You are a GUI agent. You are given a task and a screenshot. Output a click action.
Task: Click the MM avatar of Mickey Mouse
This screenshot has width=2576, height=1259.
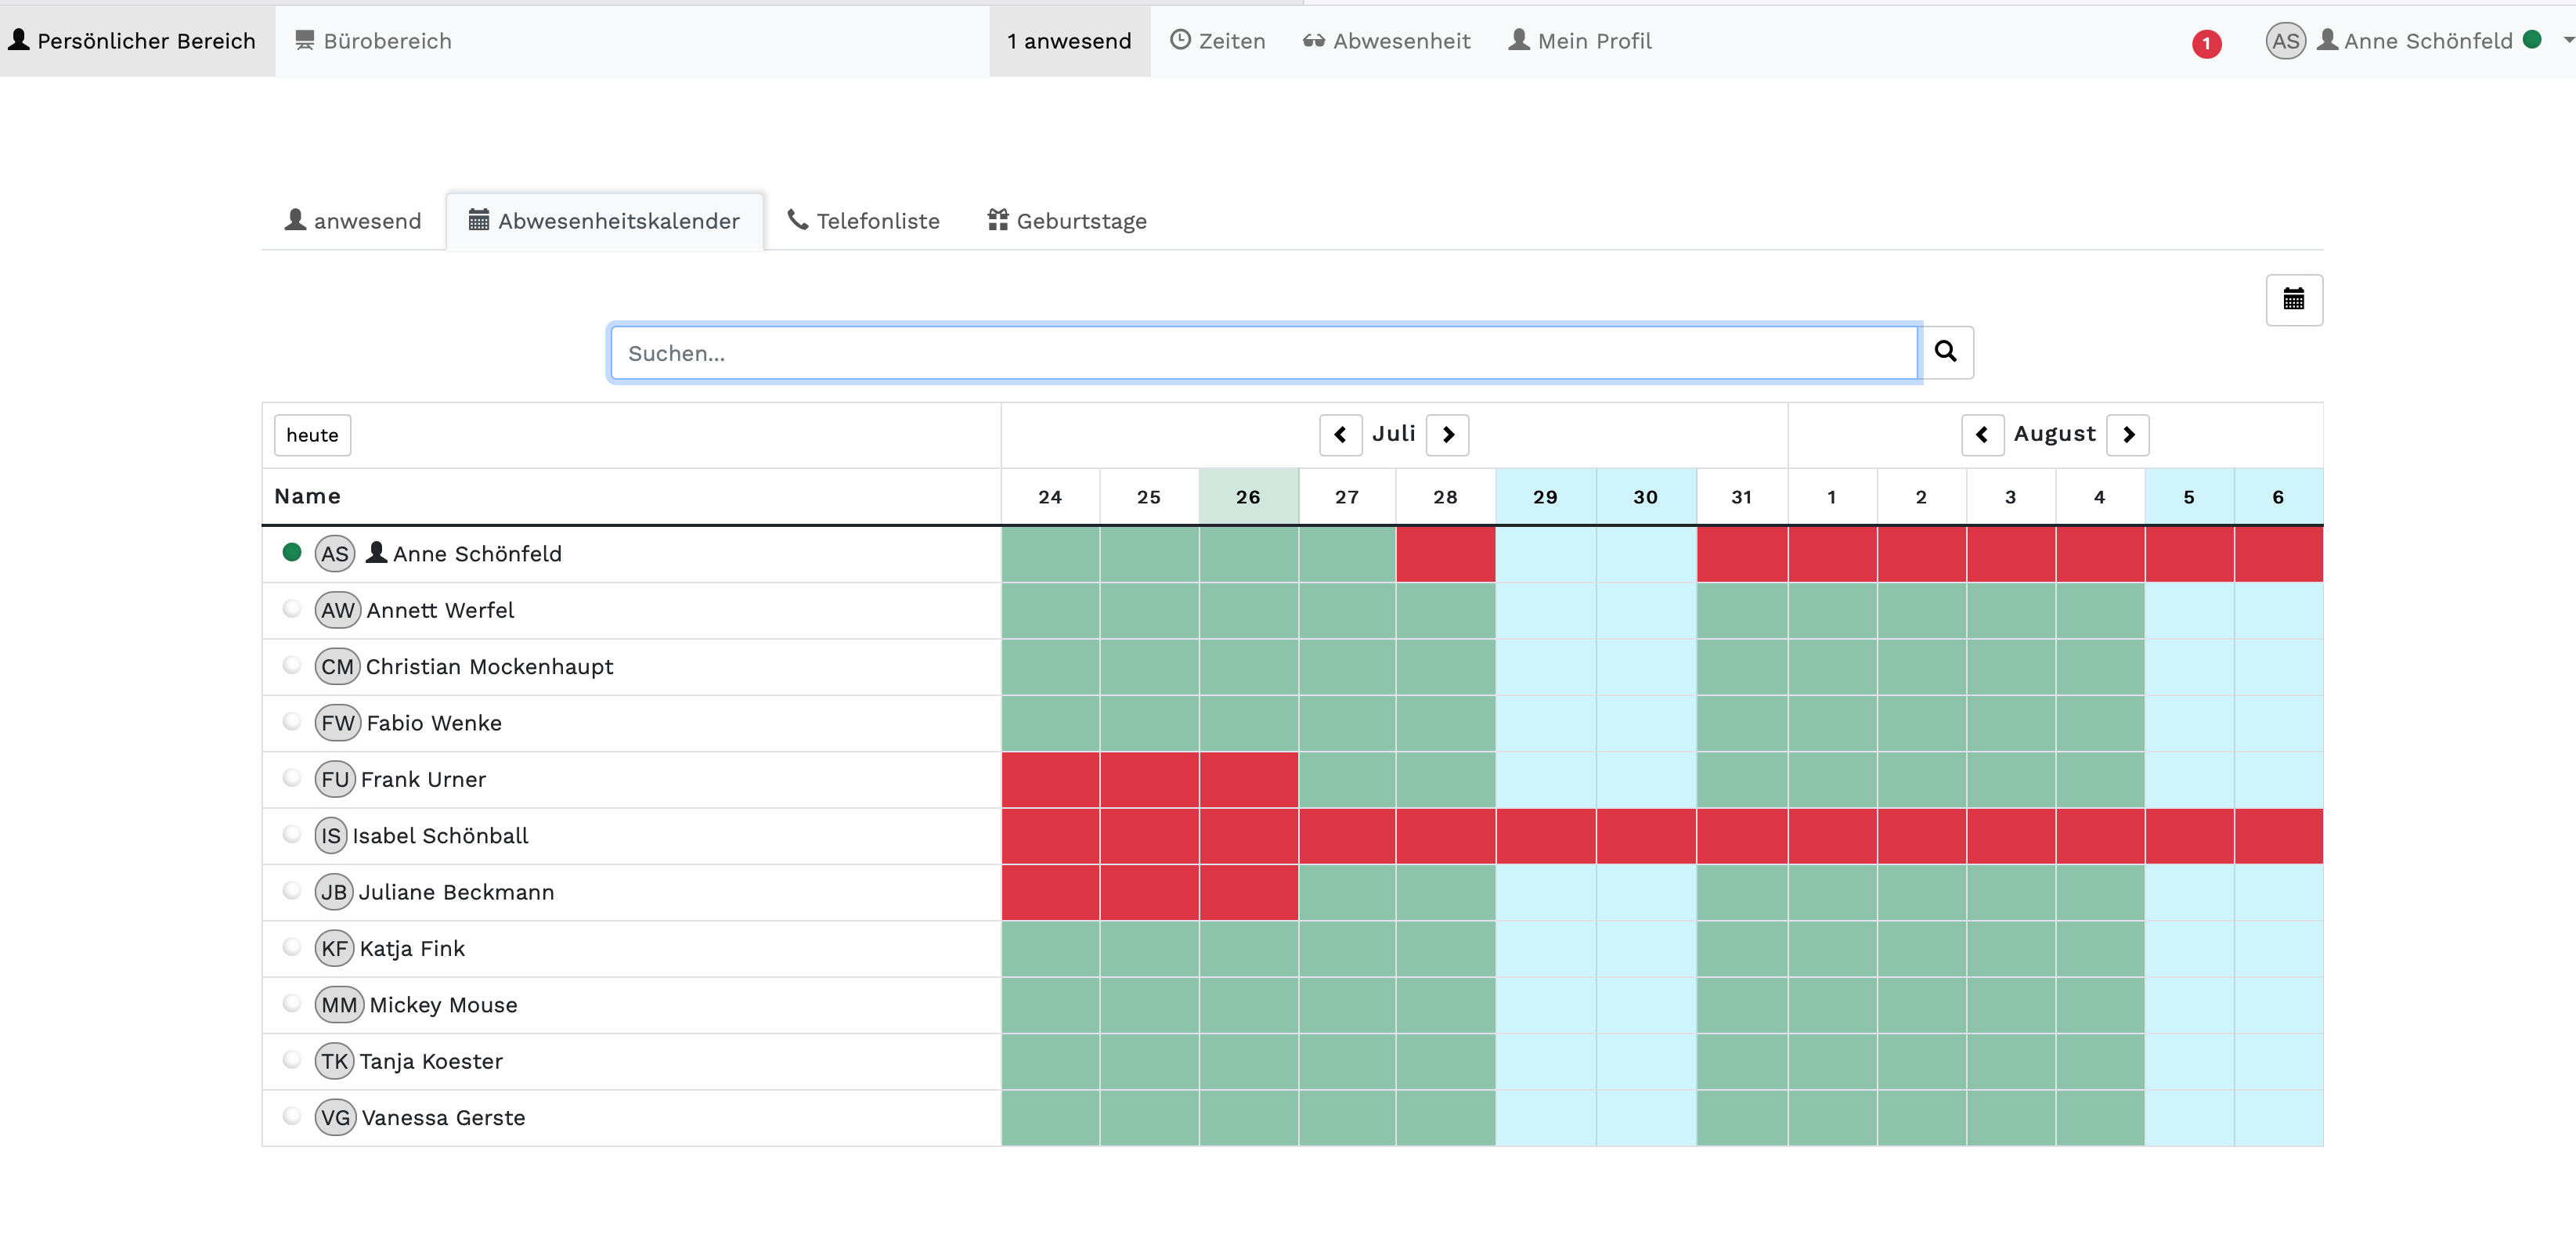pyautogui.click(x=339, y=1005)
